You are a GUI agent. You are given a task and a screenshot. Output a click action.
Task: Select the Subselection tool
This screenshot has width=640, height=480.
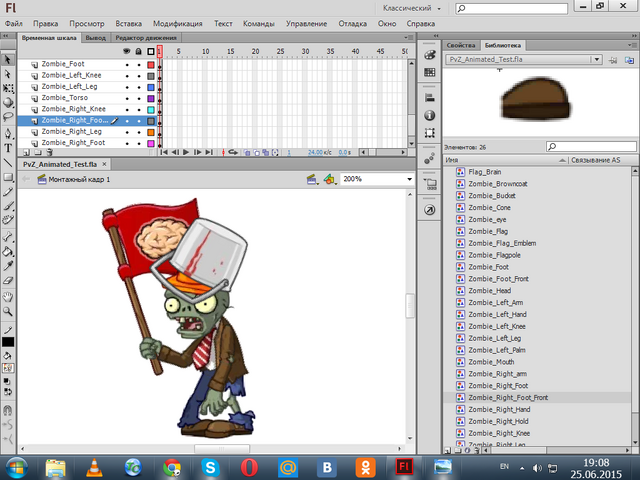[x=8, y=74]
